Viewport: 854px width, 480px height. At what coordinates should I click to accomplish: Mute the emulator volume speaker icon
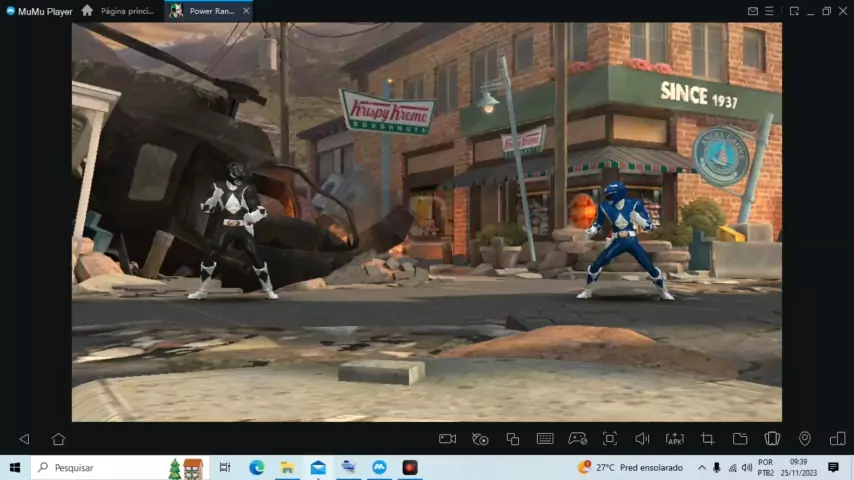[642, 439]
